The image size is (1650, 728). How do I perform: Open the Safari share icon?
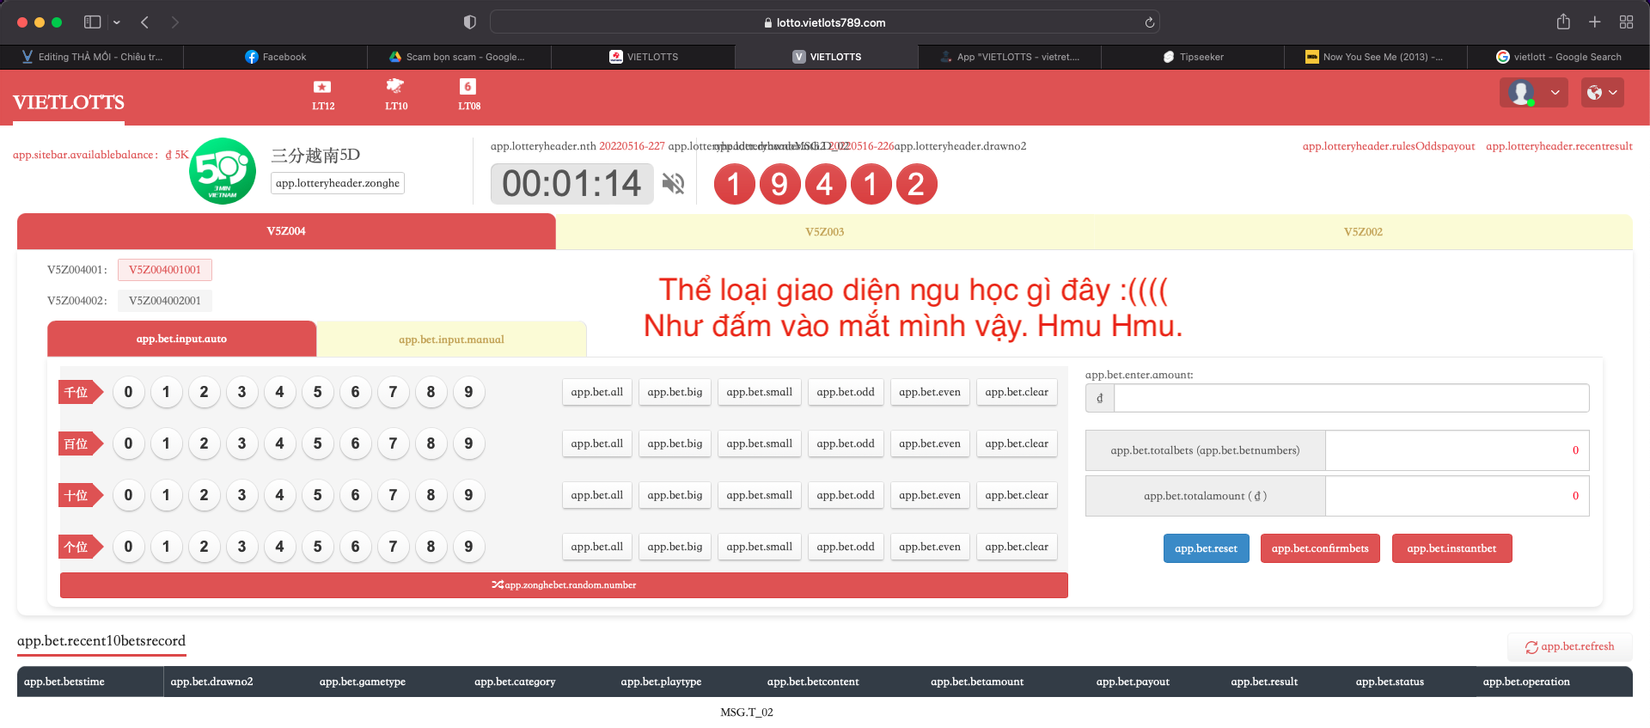click(x=1563, y=21)
